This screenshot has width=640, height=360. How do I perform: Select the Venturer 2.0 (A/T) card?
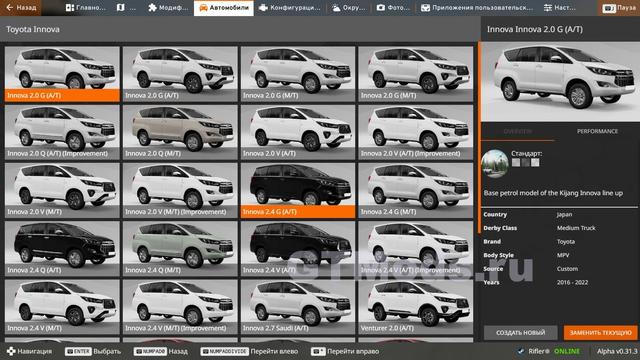pyautogui.click(x=416, y=307)
